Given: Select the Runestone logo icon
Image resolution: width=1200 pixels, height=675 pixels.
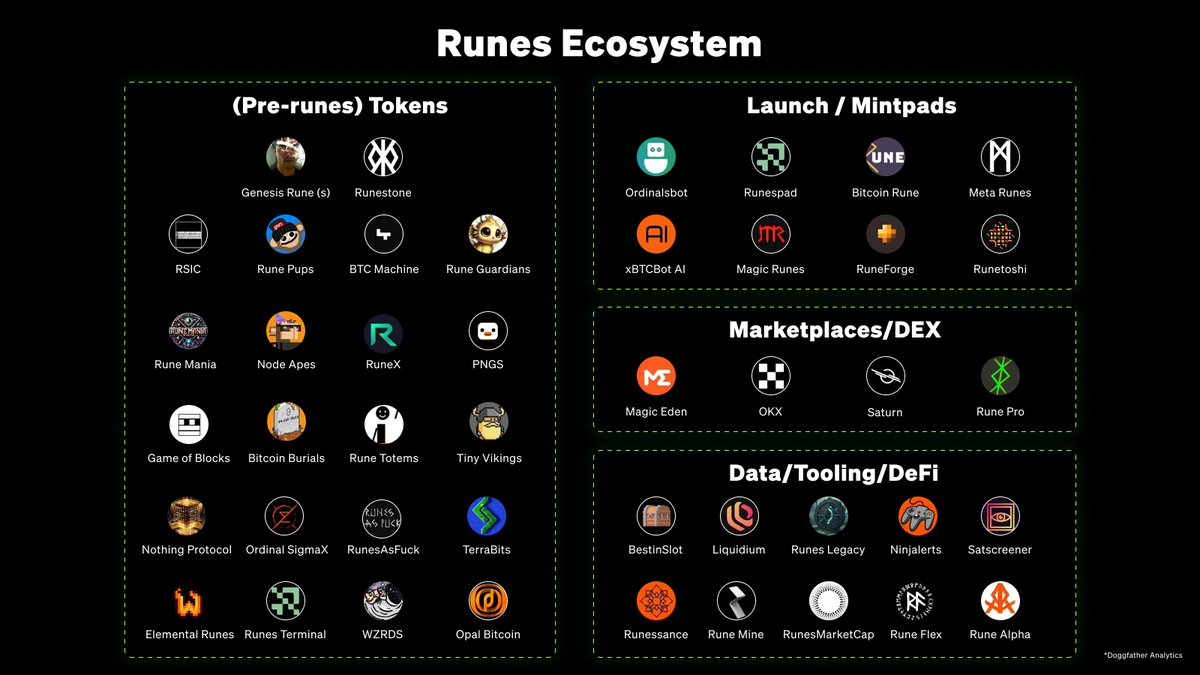Looking at the screenshot, I should pyautogui.click(x=383, y=157).
